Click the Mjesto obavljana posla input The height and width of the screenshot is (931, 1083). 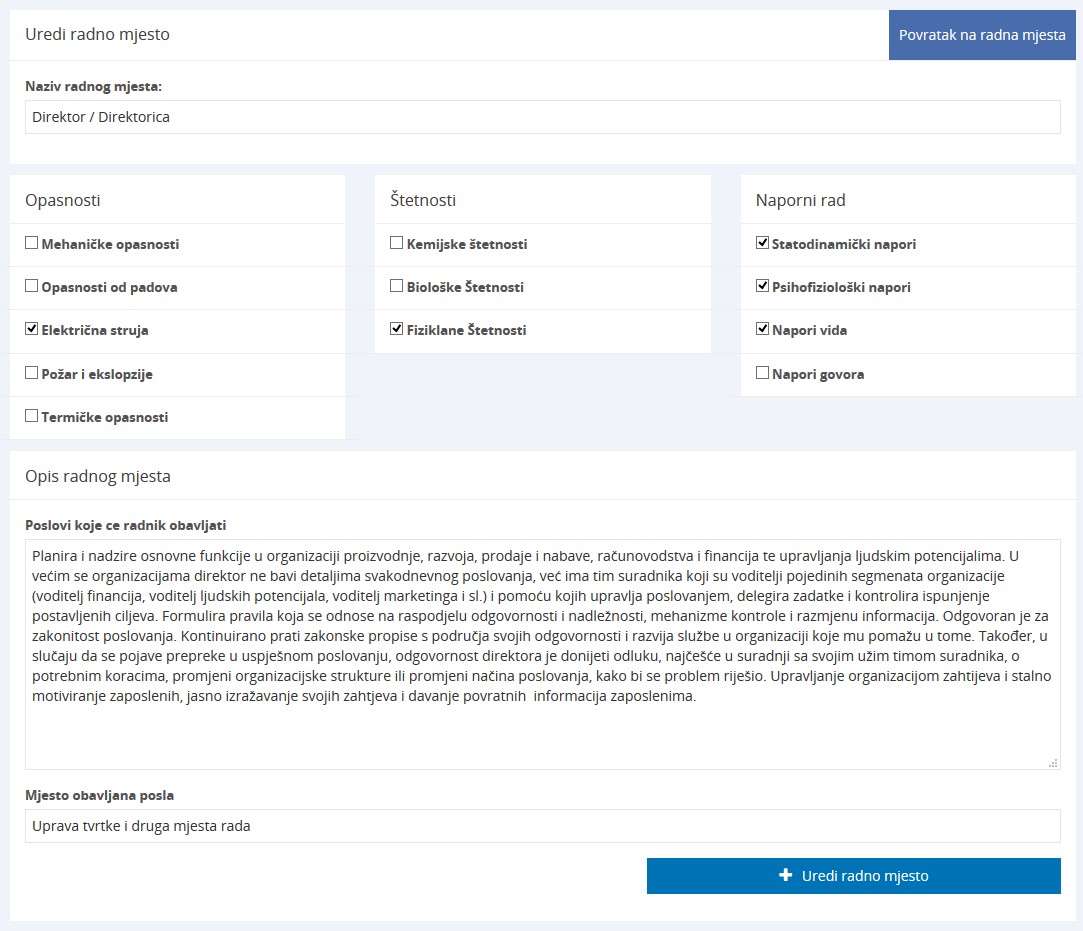pyautogui.click(x=542, y=826)
